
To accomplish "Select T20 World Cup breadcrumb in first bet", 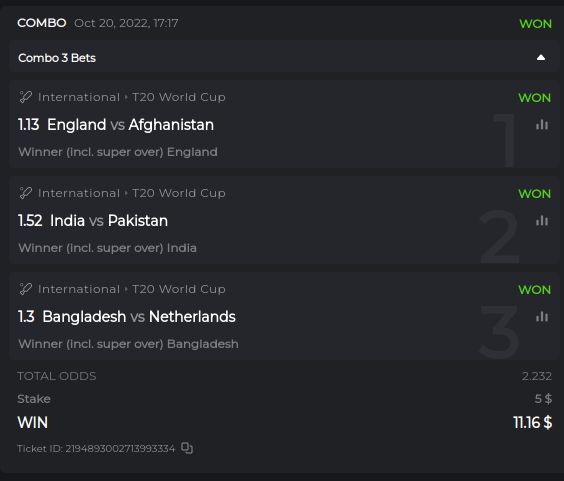I will 179,97.
